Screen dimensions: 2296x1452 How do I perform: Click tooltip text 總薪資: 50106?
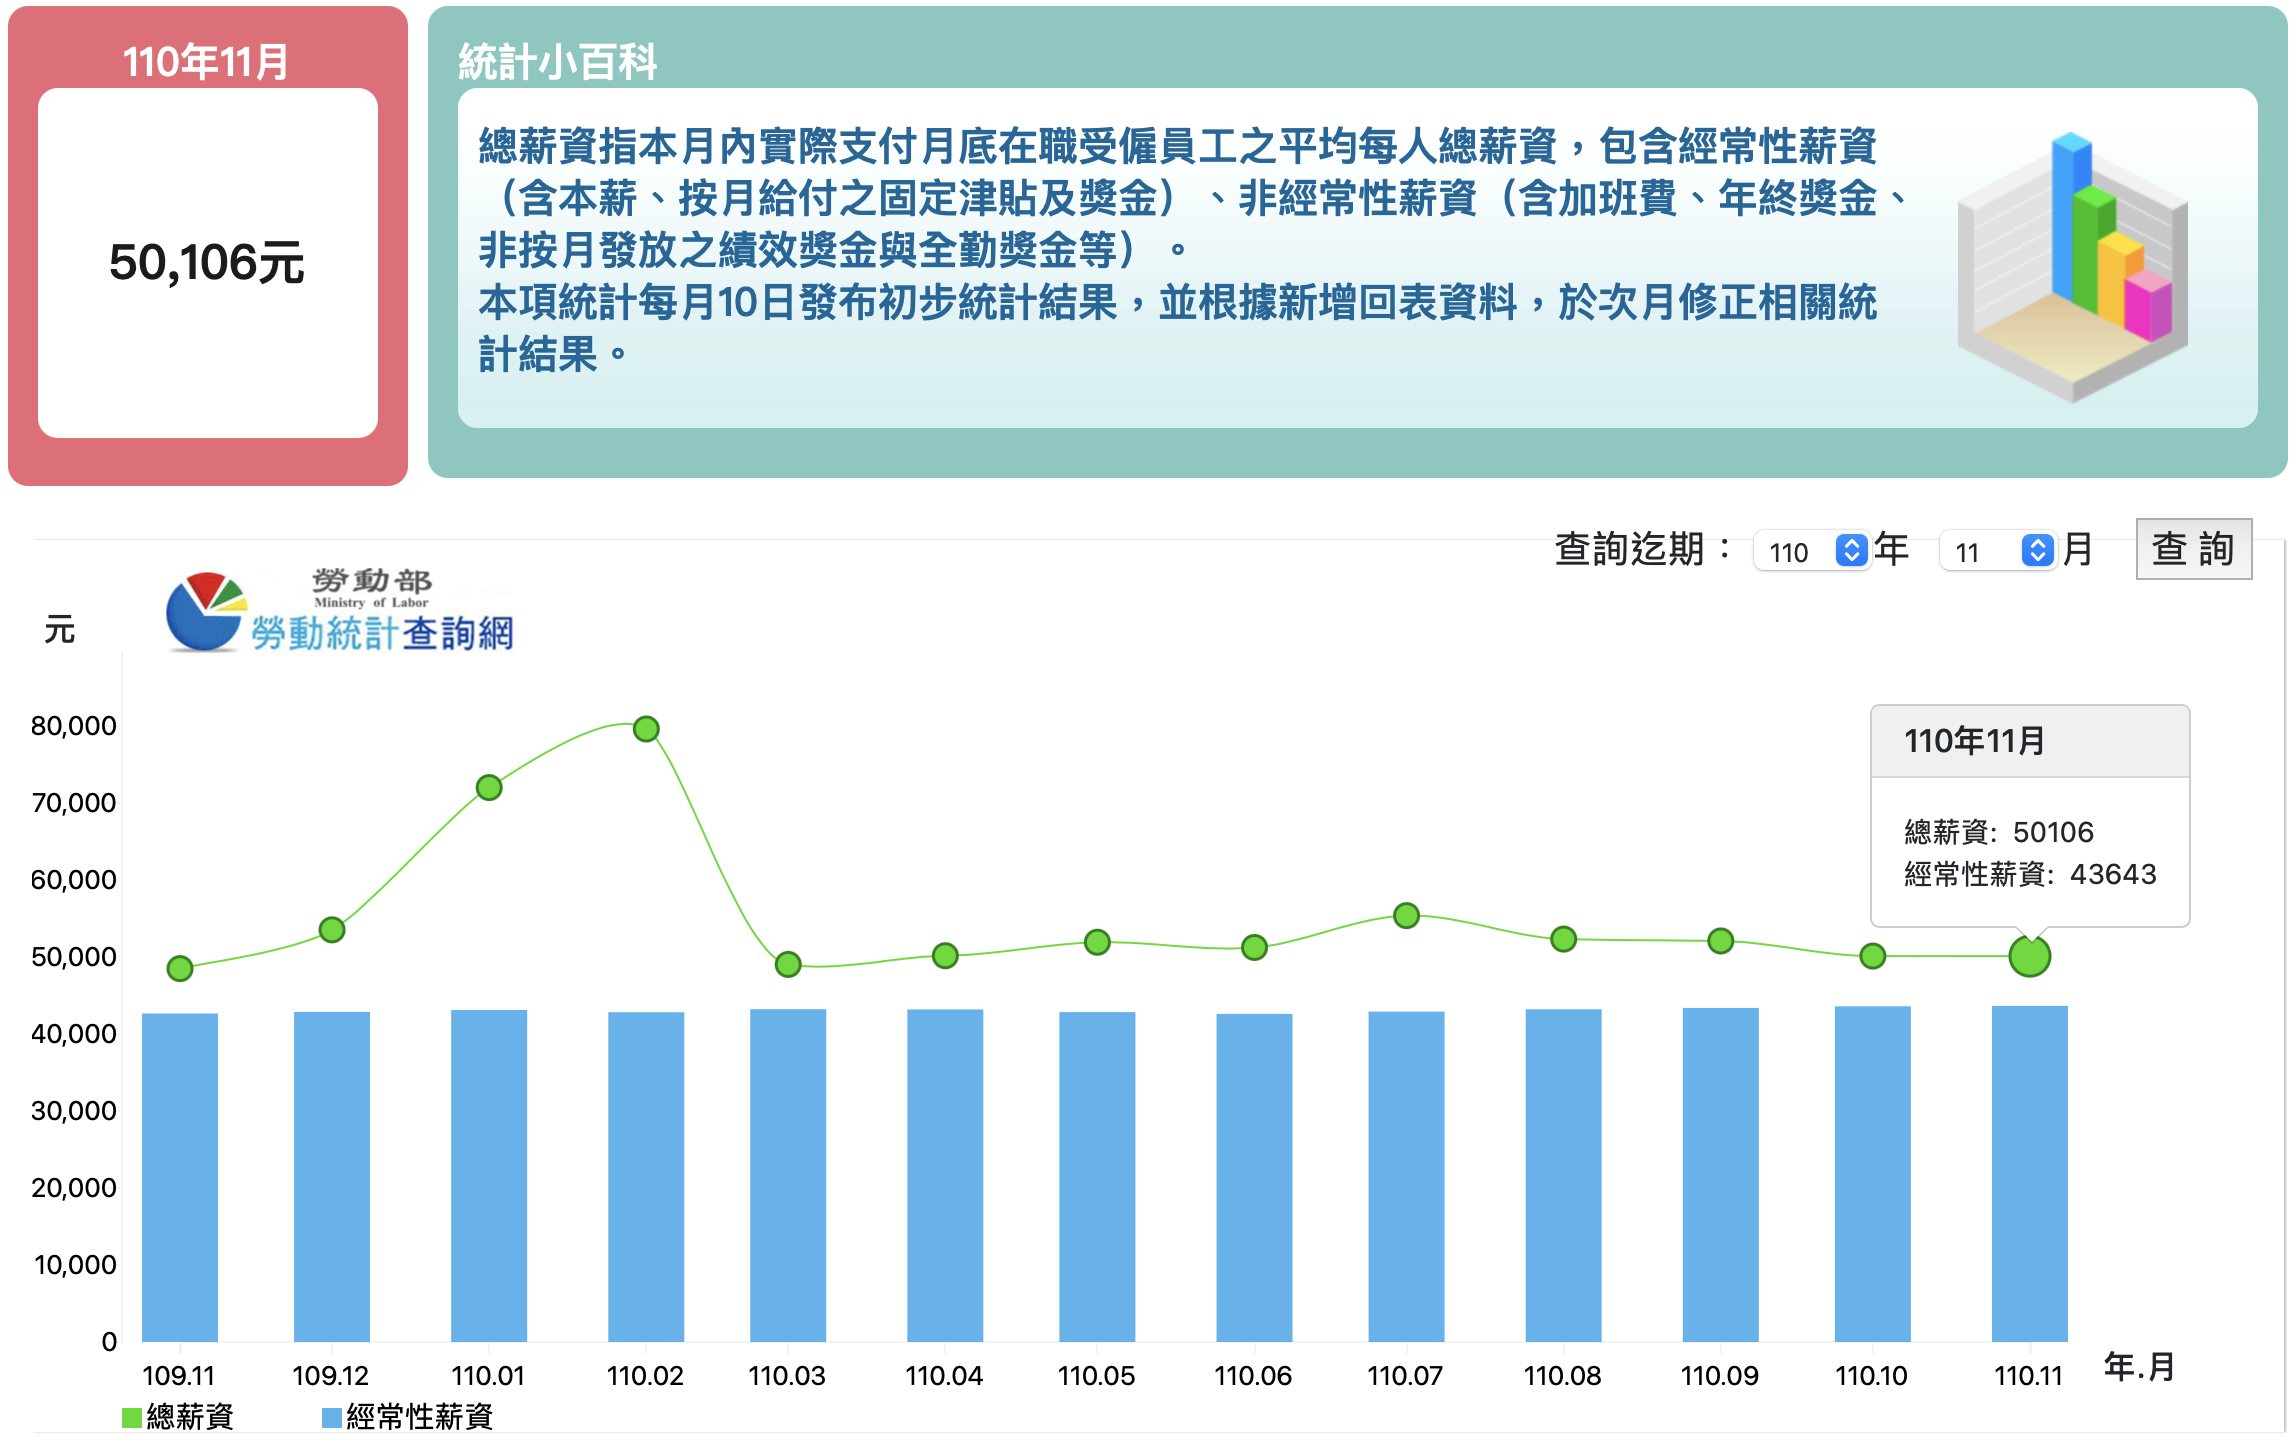(x=1998, y=832)
